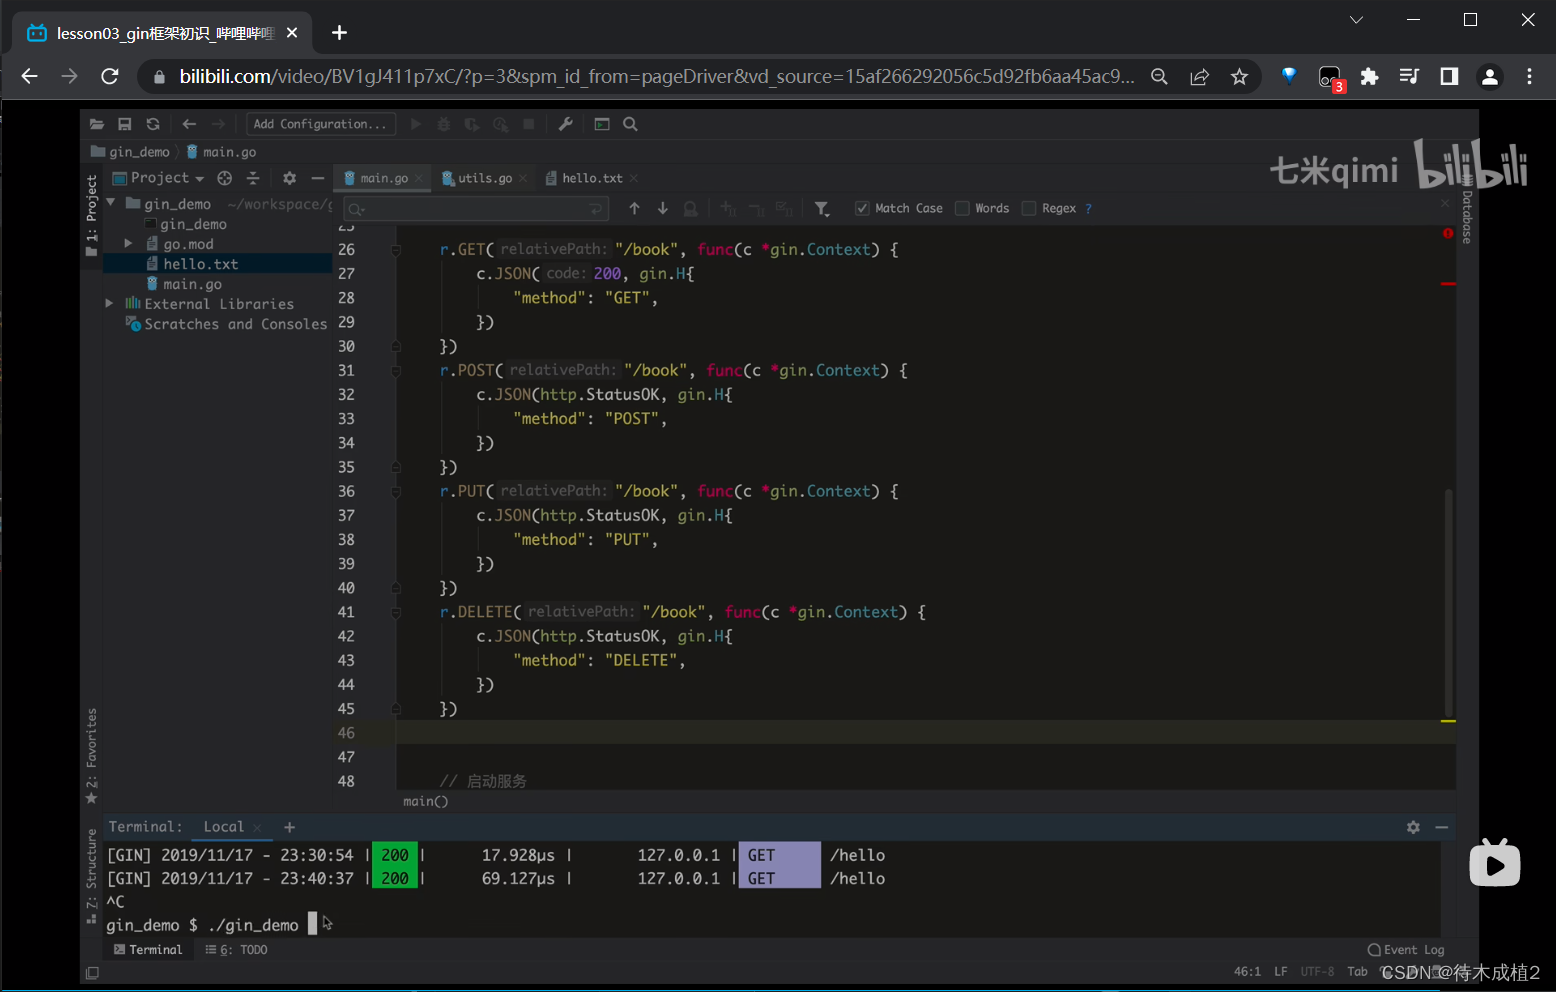Reload the browser page
The height and width of the screenshot is (992, 1556).
point(110,76)
